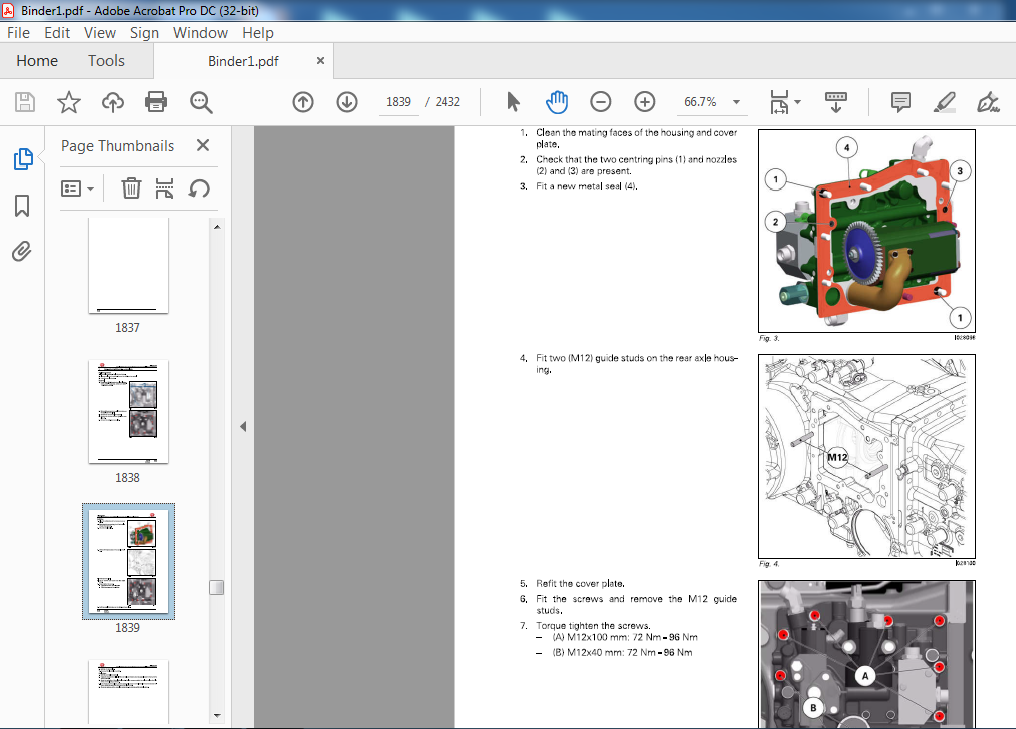This screenshot has height=729, width=1016.
Task: Zoom in with the plus icon
Action: click(x=644, y=102)
